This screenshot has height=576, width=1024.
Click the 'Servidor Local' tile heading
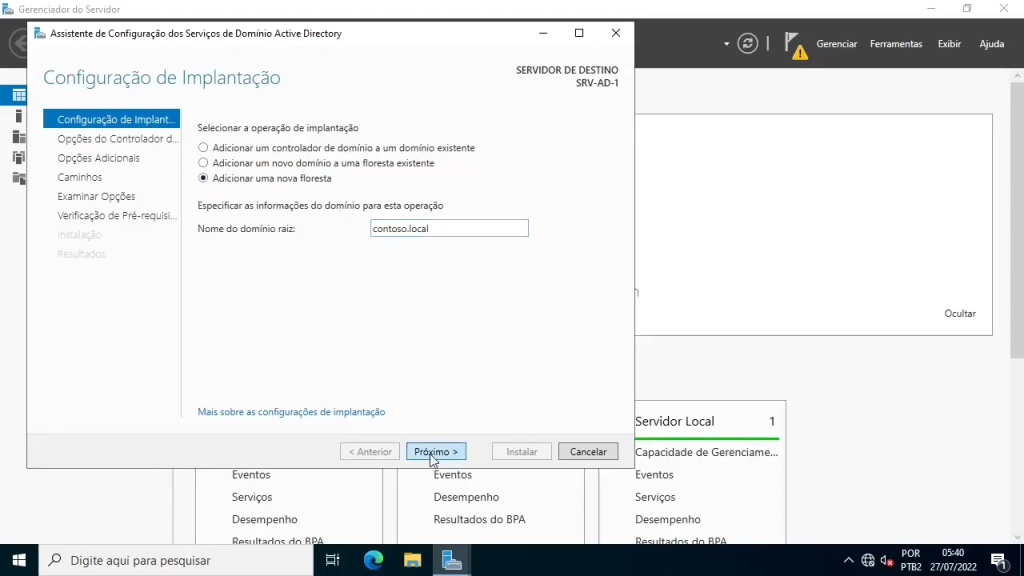click(x=675, y=421)
